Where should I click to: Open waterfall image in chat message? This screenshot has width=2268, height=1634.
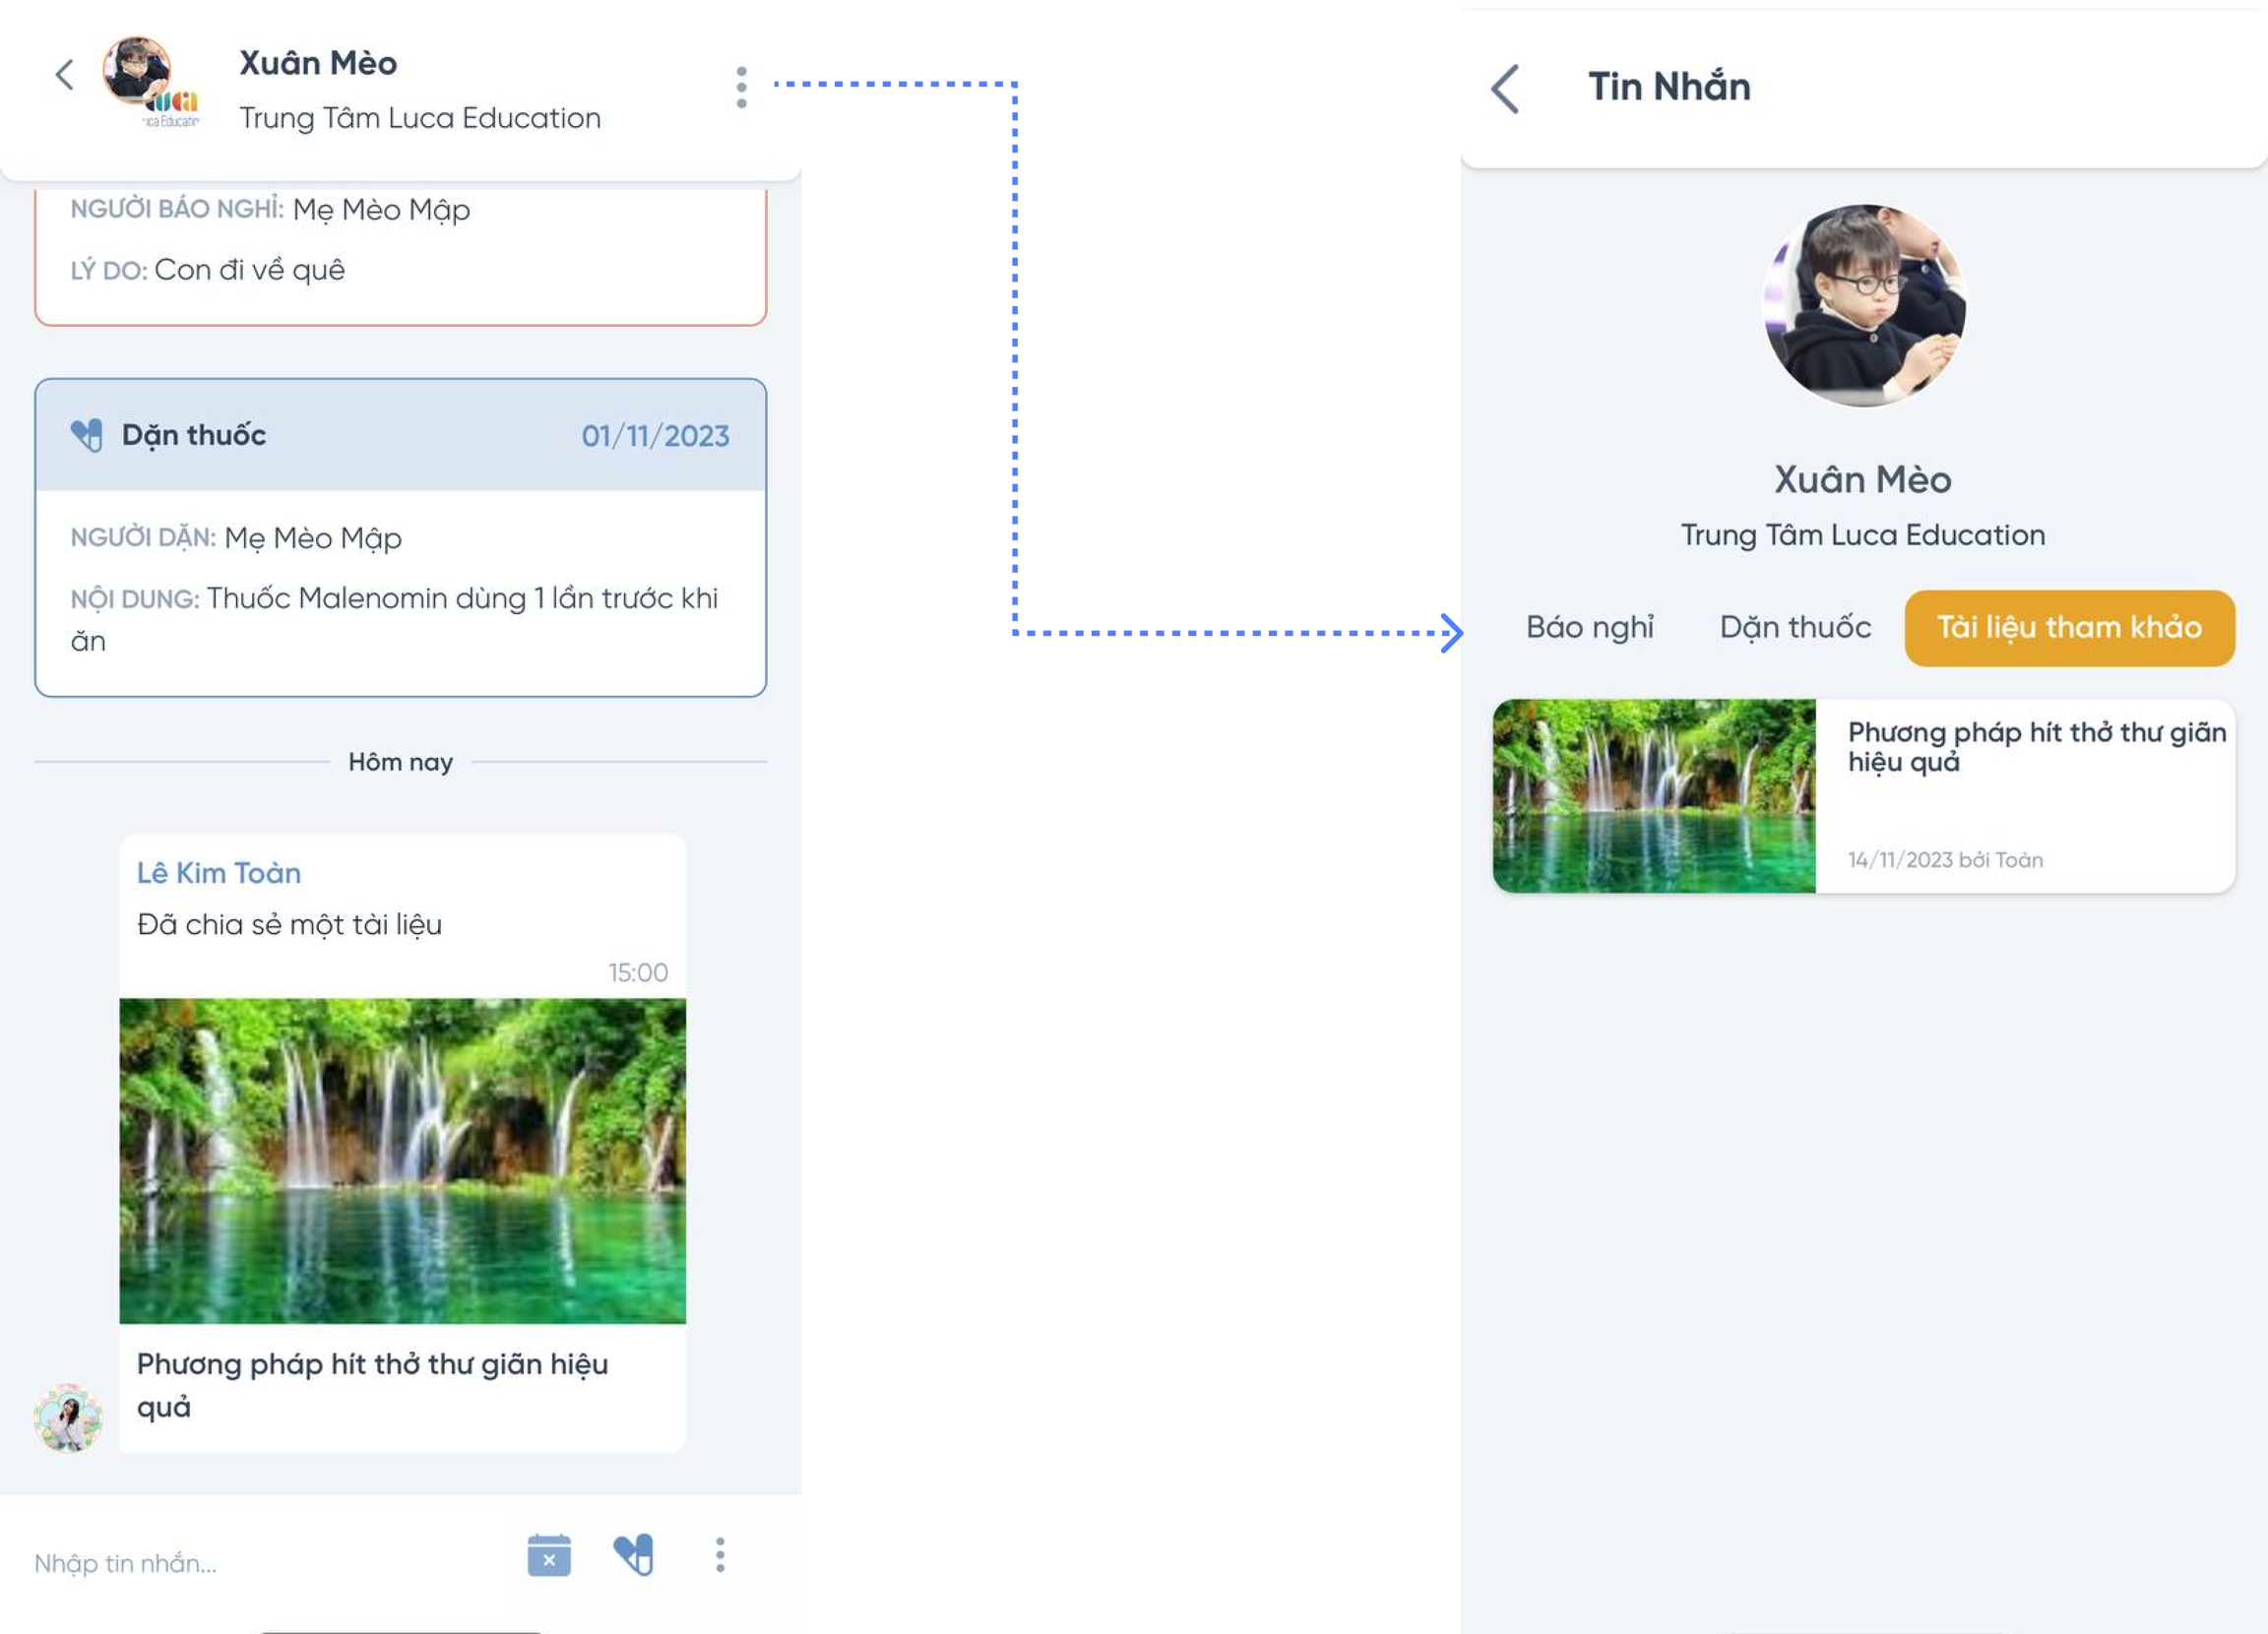[x=402, y=1160]
